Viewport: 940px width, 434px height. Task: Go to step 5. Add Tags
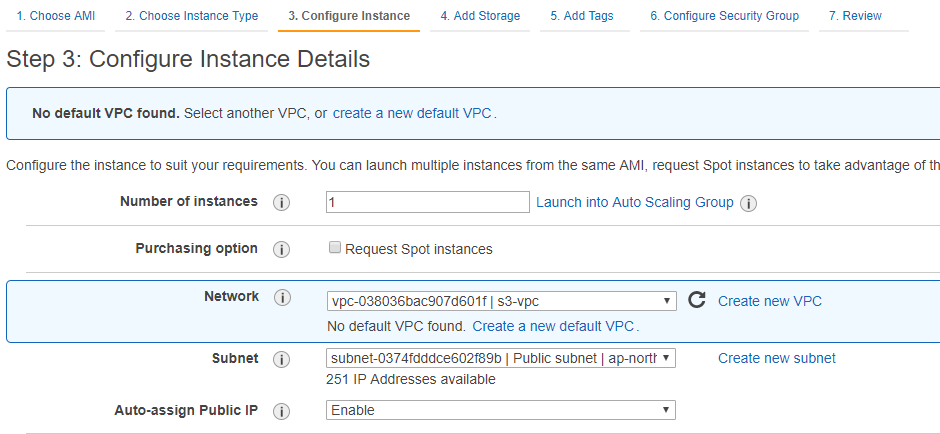(x=582, y=16)
